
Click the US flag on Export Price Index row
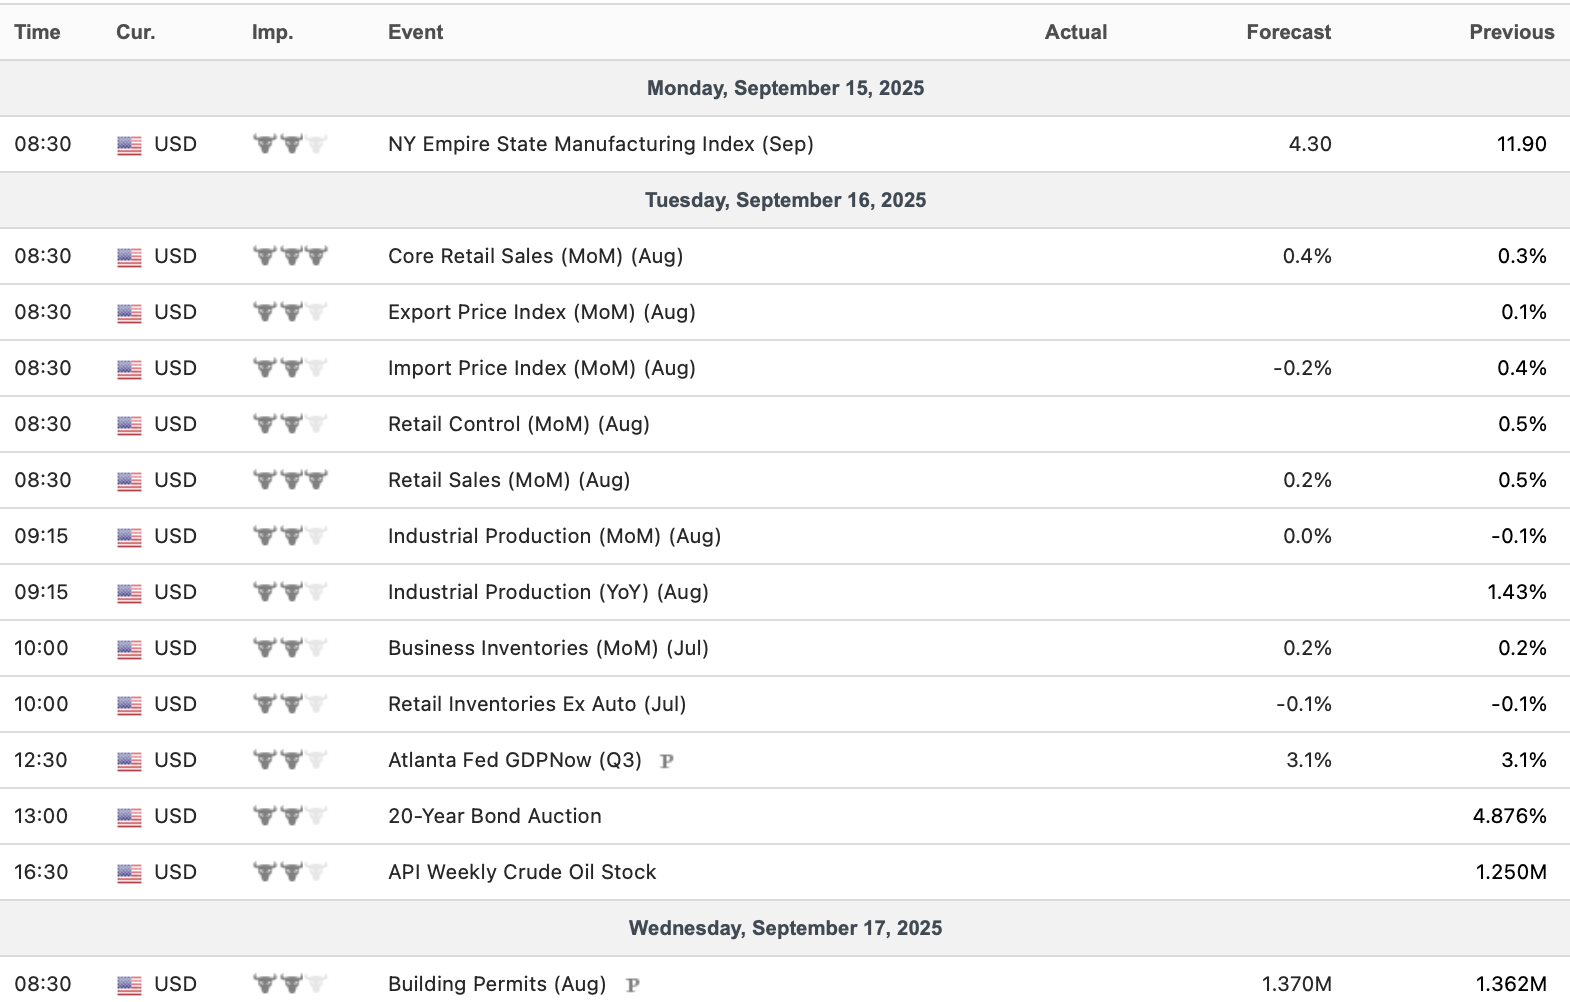coord(129,313)
